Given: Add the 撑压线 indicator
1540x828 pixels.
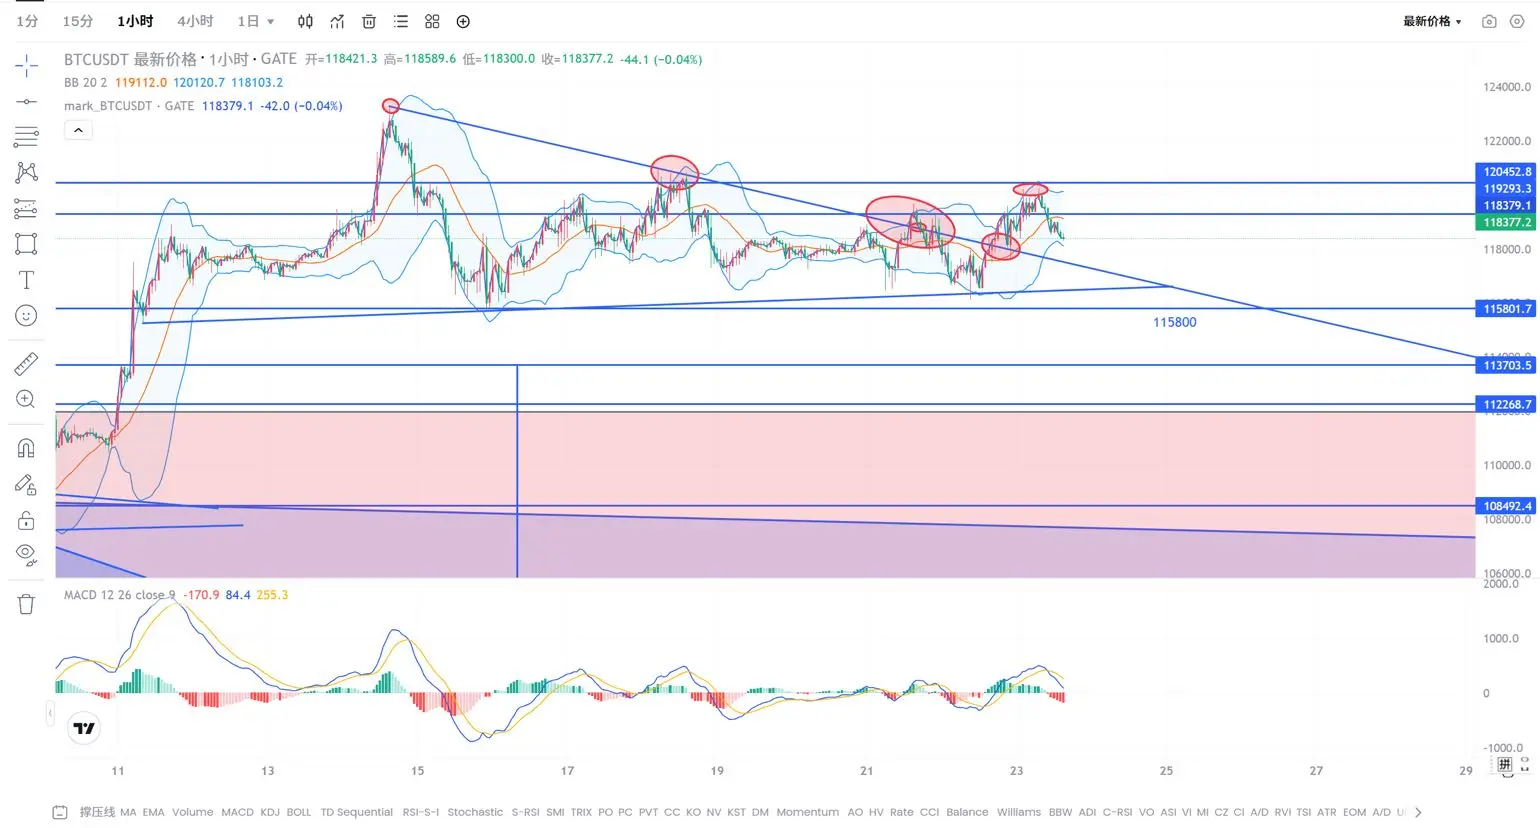Looking at the screenshot, I should click(97, 812).
